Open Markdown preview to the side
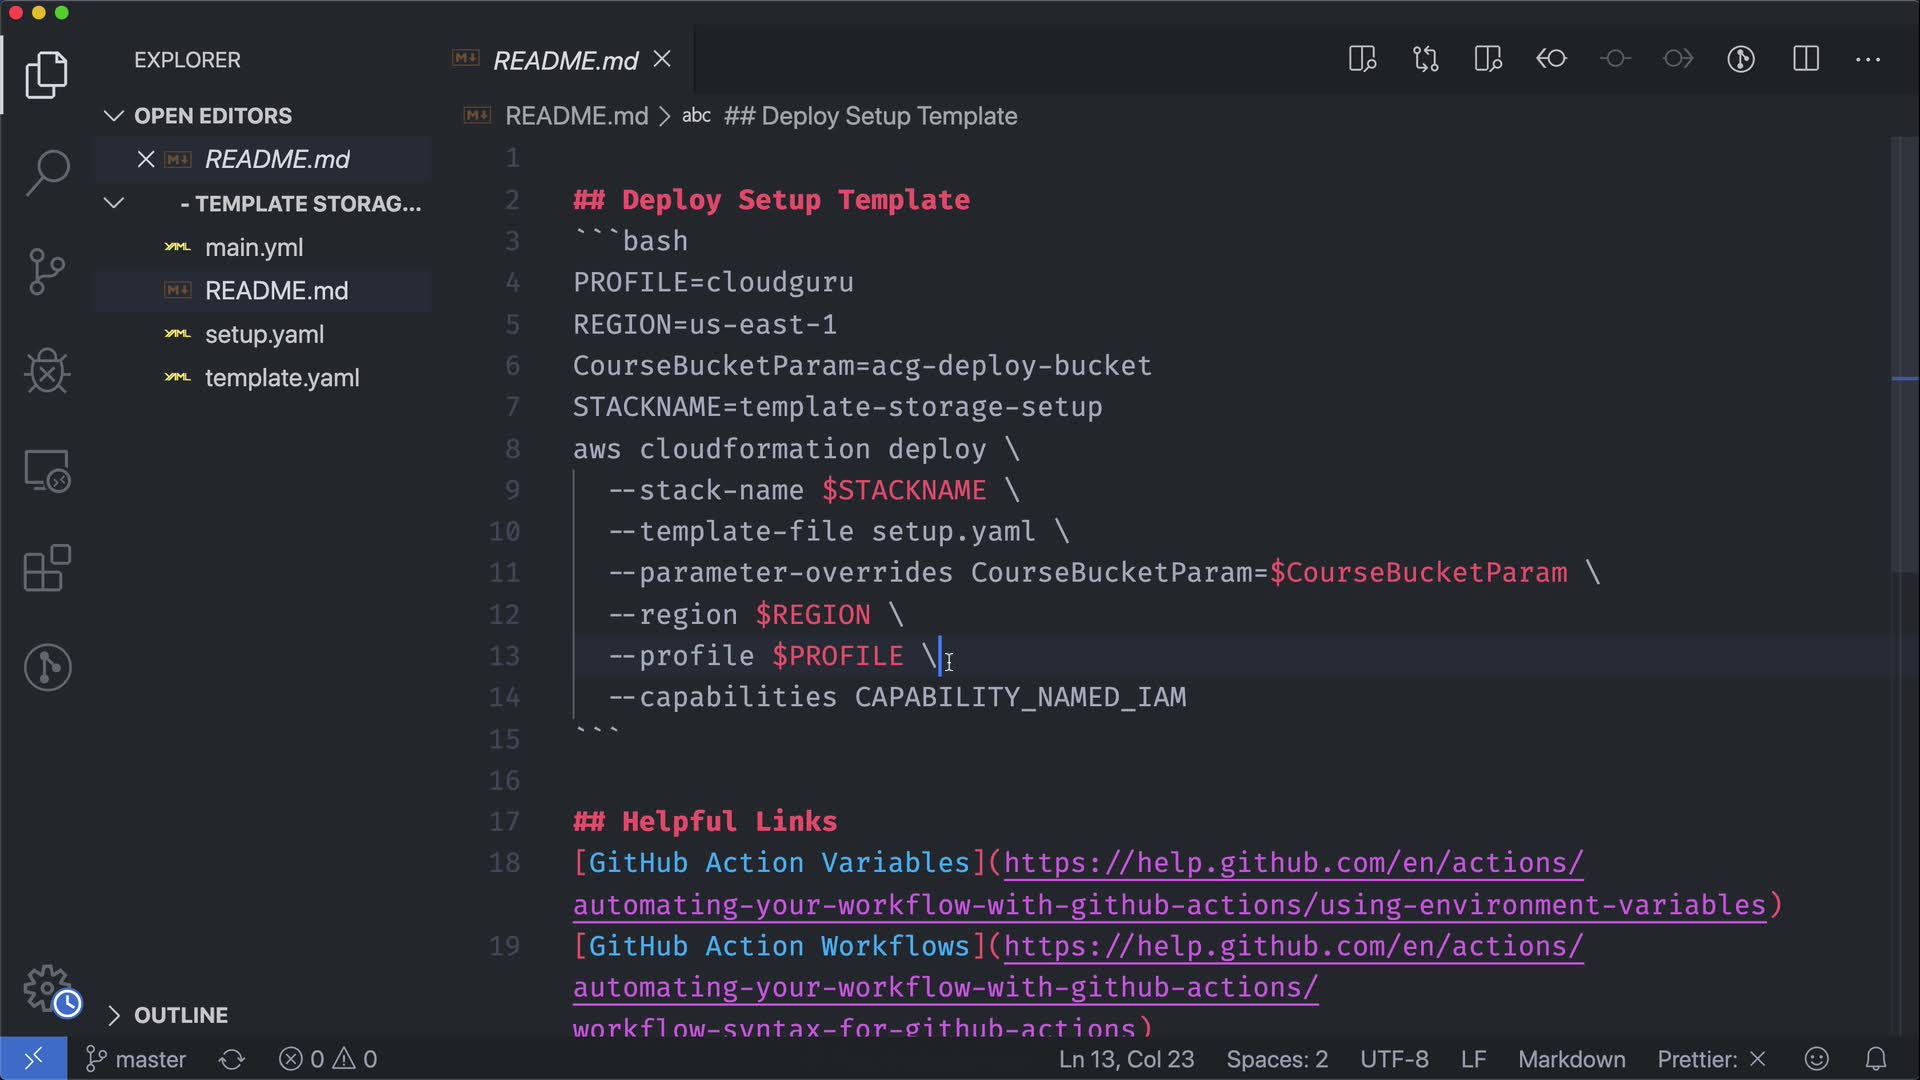This screenshot has width=1920, height=1080. click(x=1362, y=59)
